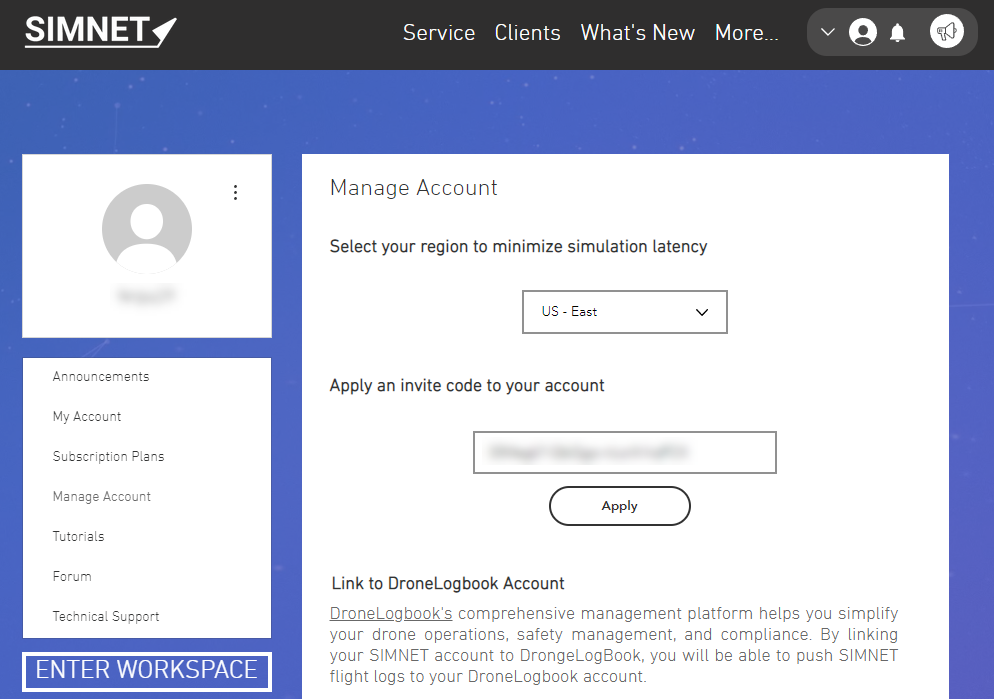Screen dimensions: 994x699
Task: Open the US - East region dropdown
Action: [624, 312]
